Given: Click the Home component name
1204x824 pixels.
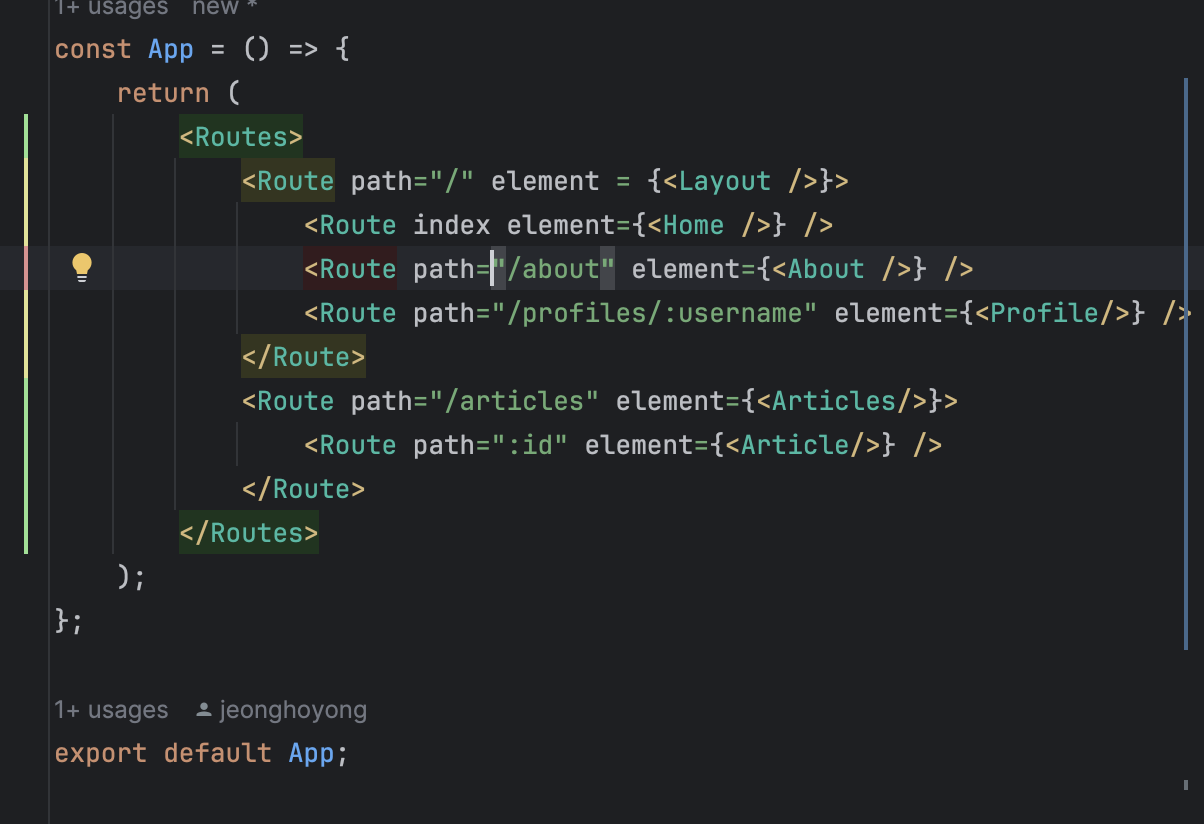Looking at the screenshot, I should pos(694,225).
